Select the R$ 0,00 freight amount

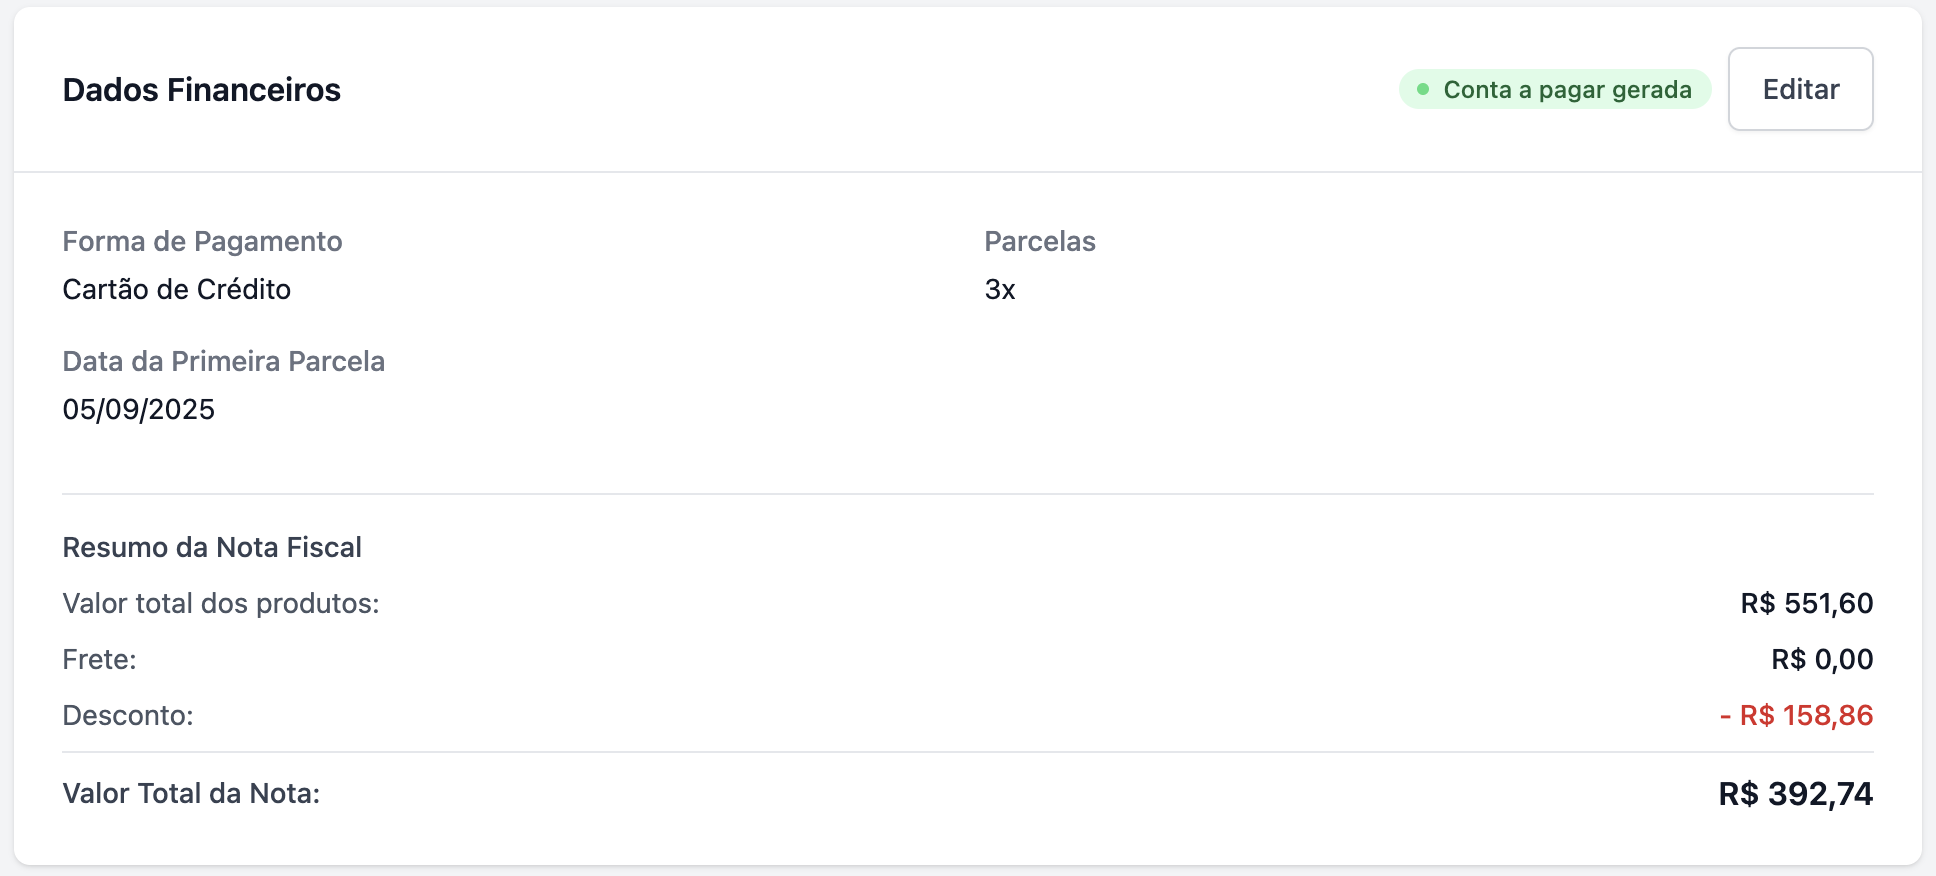coord(1822,659)
